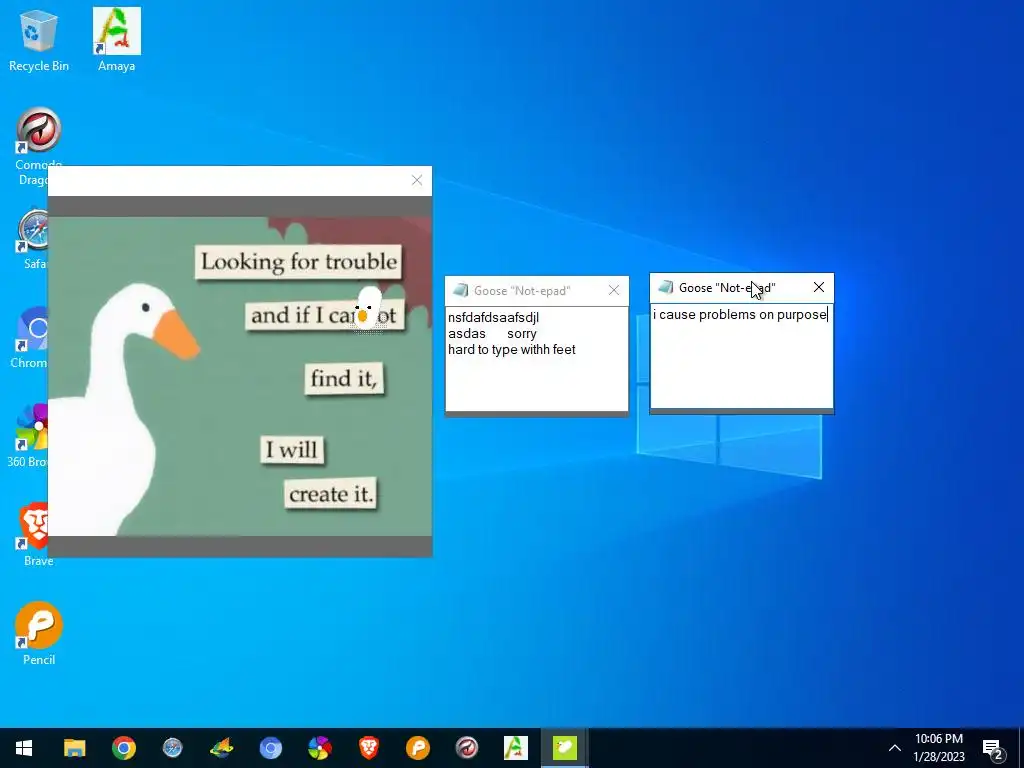Click the "Looking for trouble" meme image

240,376
